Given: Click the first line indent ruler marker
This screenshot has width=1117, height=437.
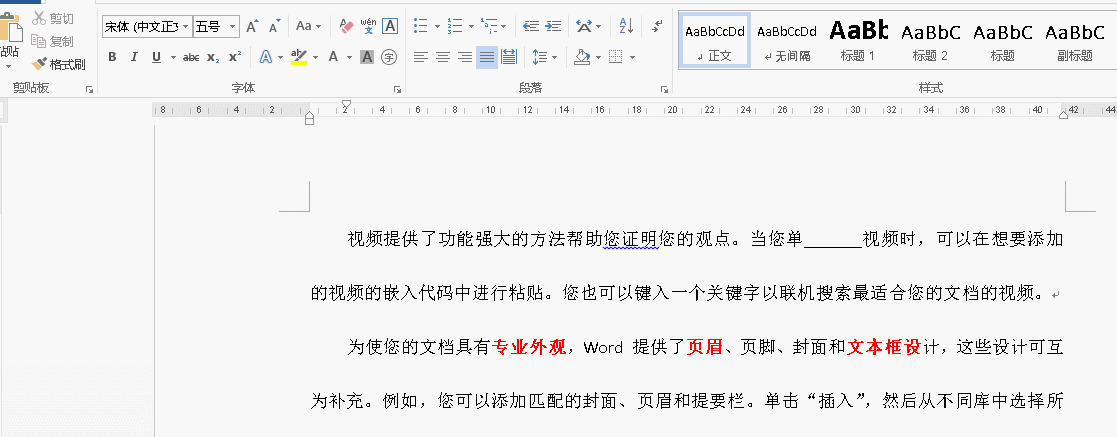Looking at the screenshot, I should tap(346, 106).
